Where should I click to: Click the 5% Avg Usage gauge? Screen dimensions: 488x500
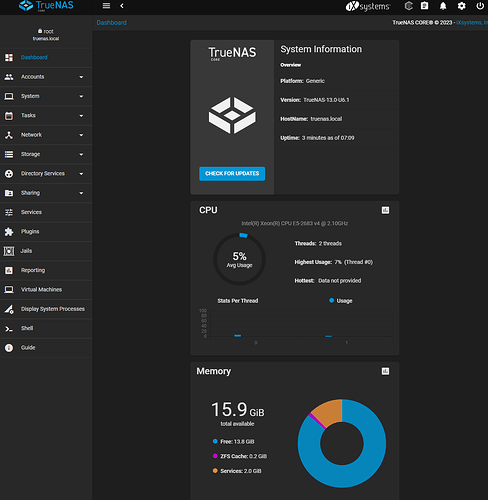click(239, 259)
